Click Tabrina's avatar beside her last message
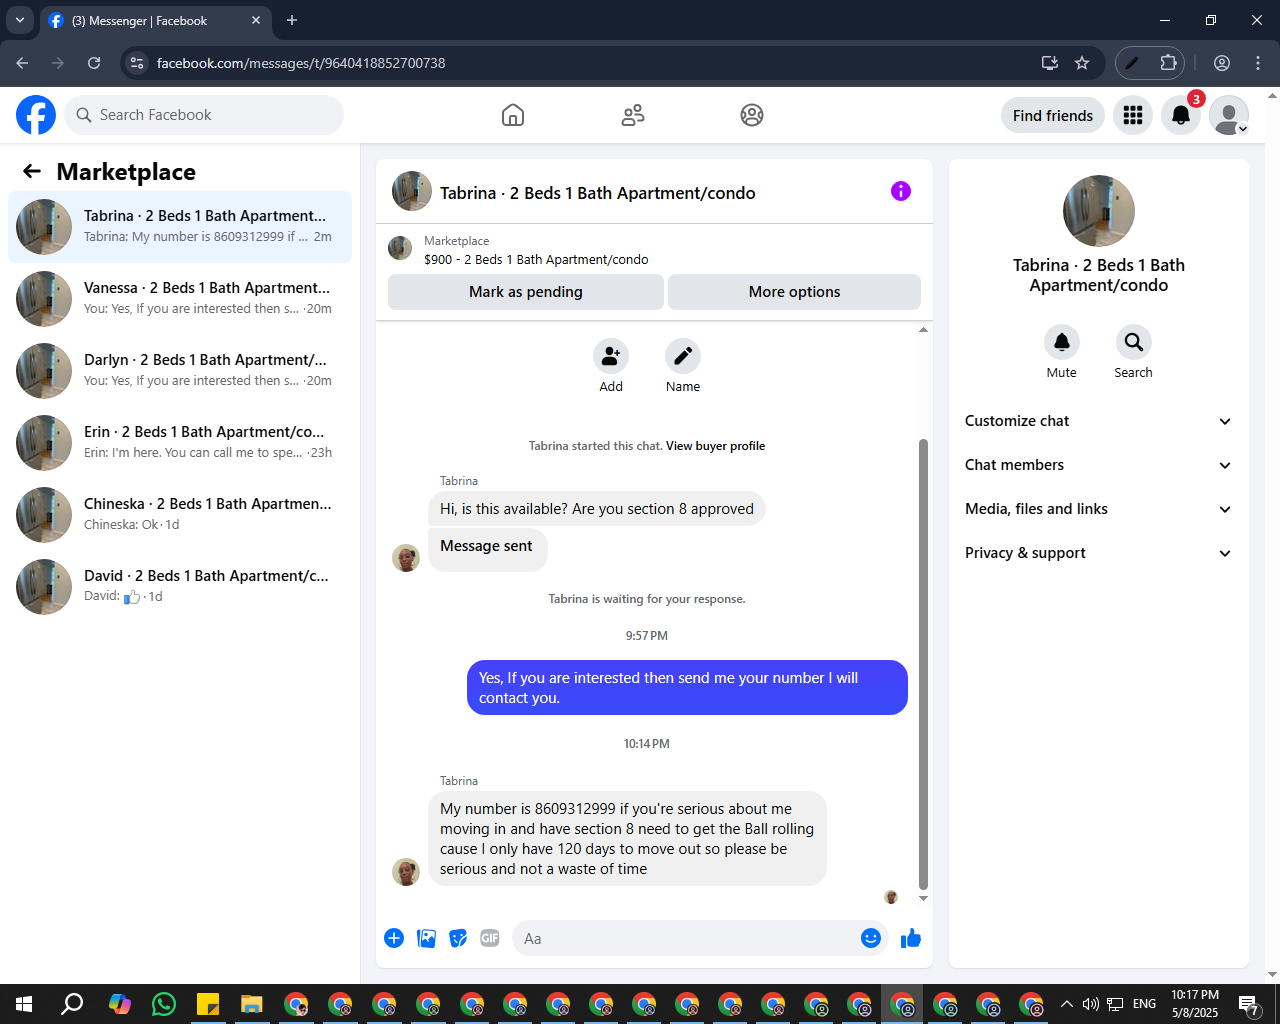This screenshot has height=1024, width=1280. tap(406, 871)
